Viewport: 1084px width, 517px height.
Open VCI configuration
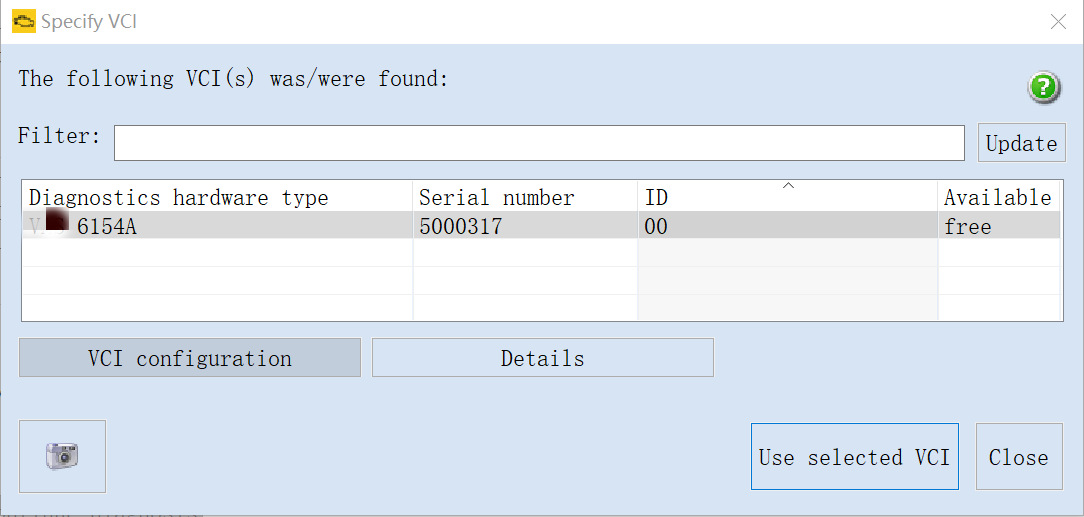tap(190, 358)
